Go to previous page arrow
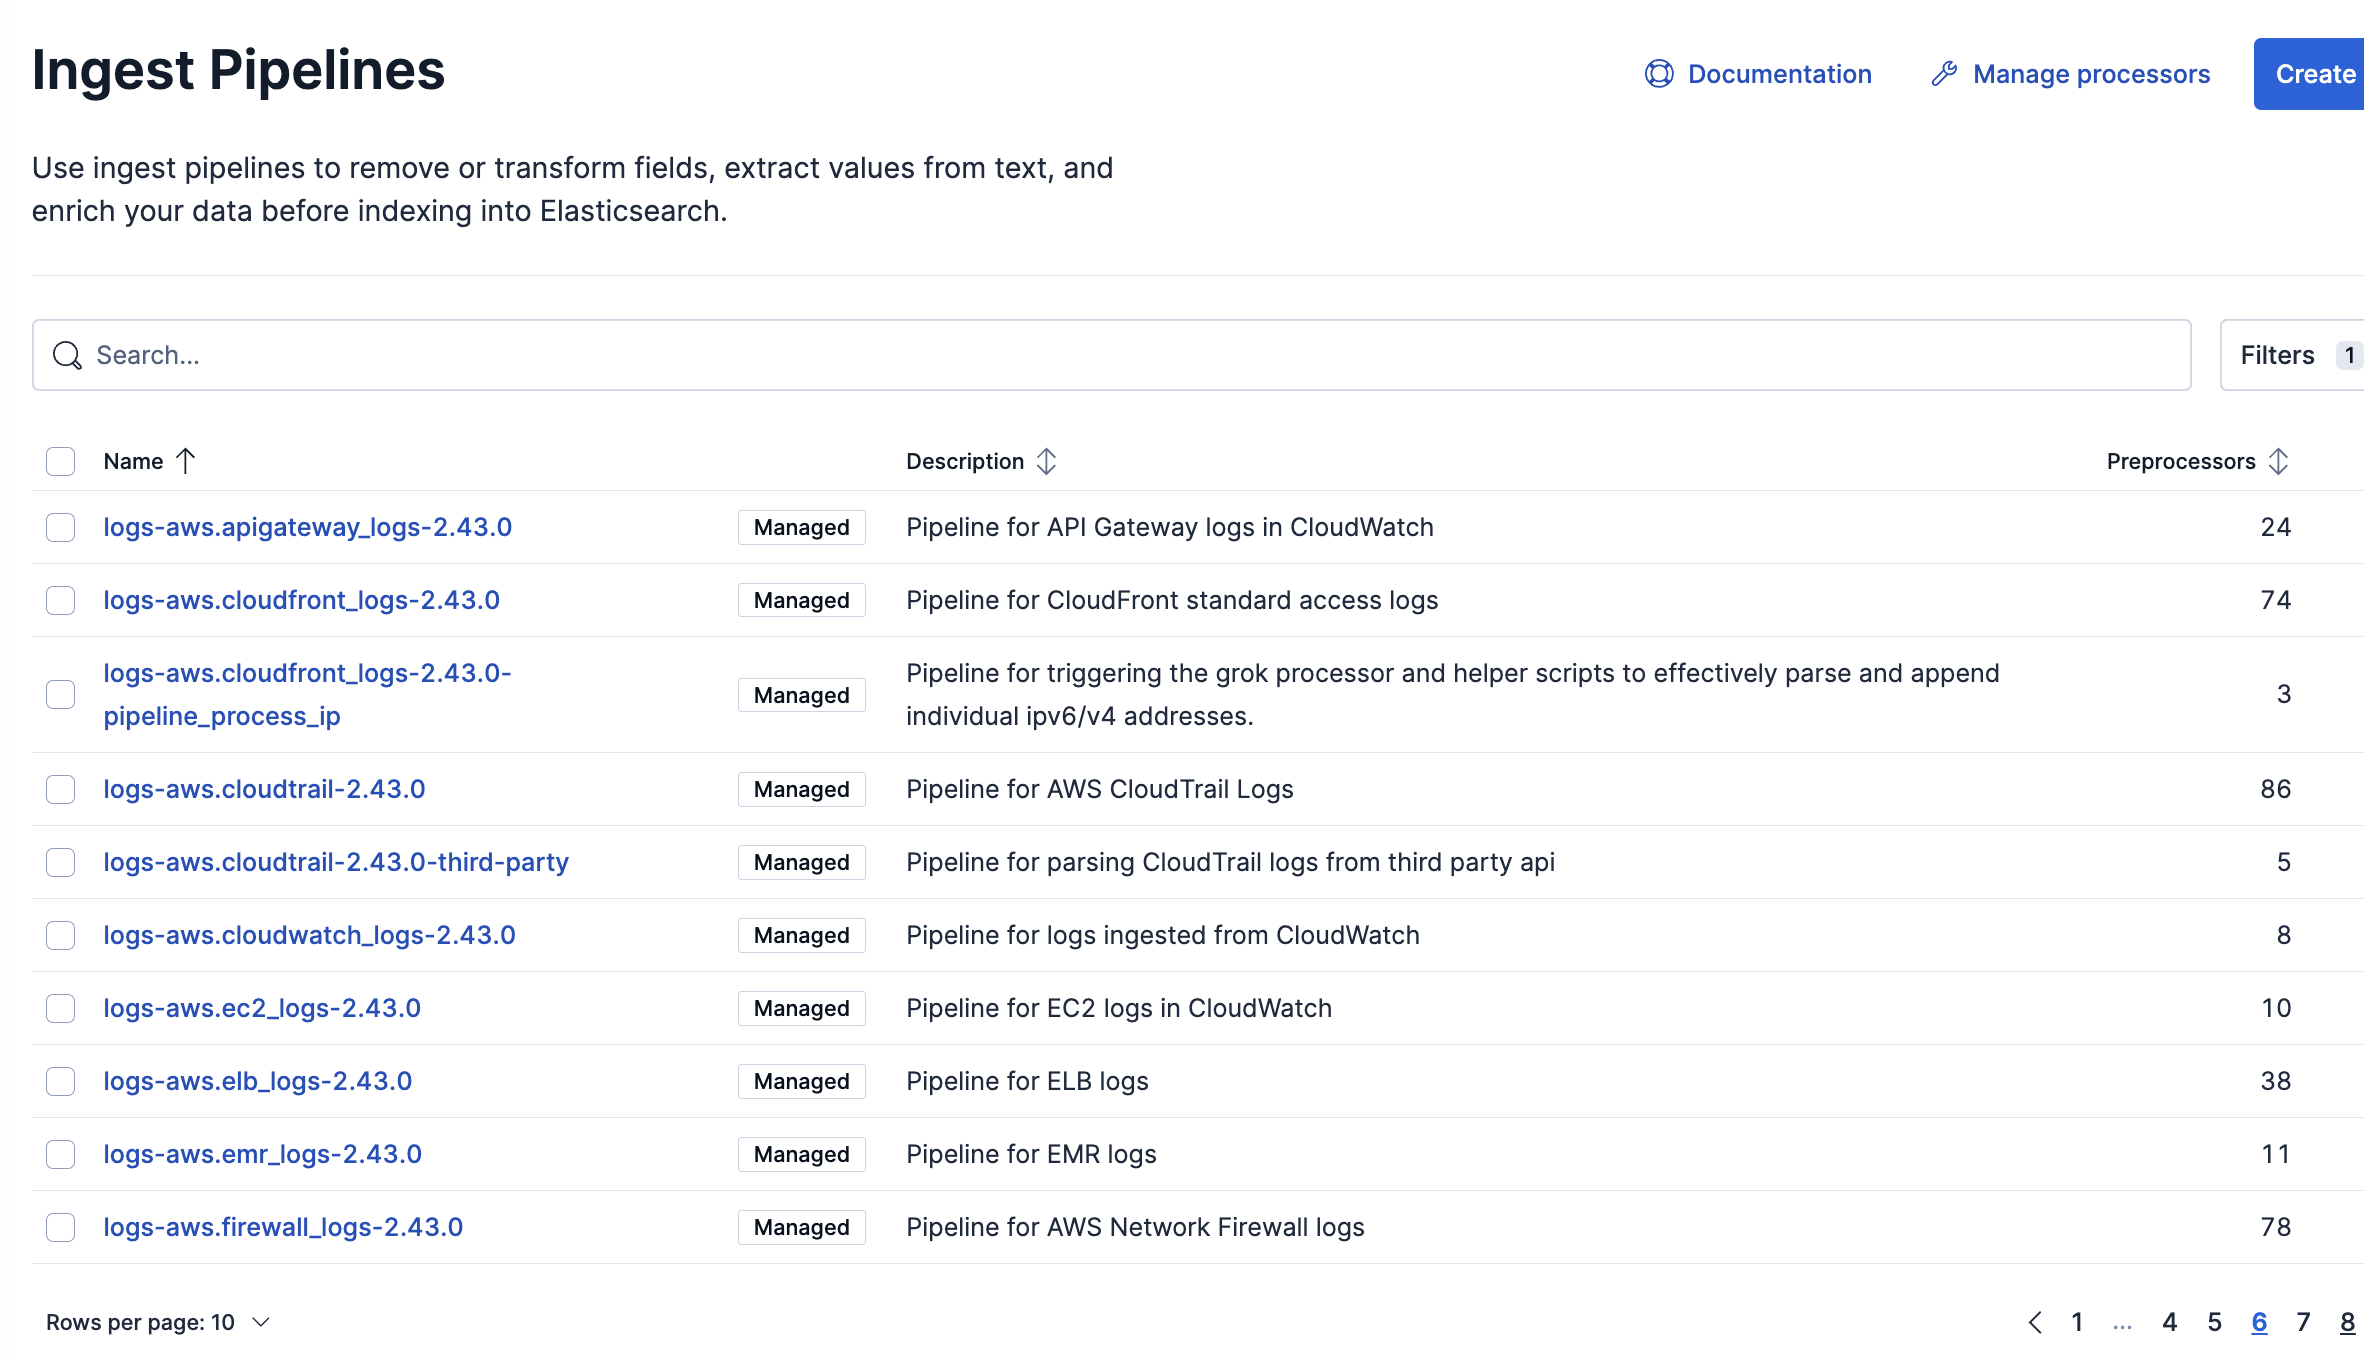 pyautogui.click(x=2035, y=1322)
